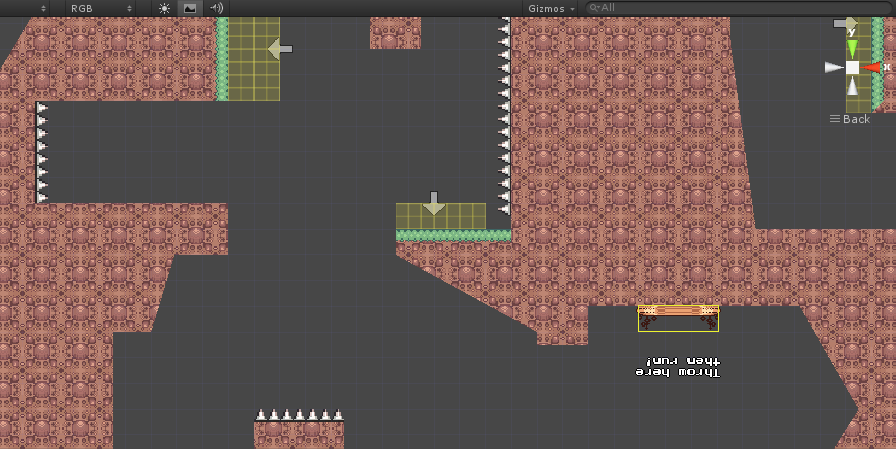Viewport: 896px width, 449px height.
Task: Select the yellow grid zone beside left arrow
Action: (254, 59)
